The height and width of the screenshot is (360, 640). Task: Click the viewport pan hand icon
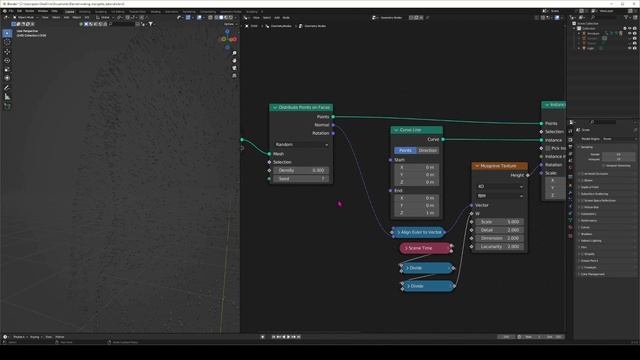tap(234, 60)
